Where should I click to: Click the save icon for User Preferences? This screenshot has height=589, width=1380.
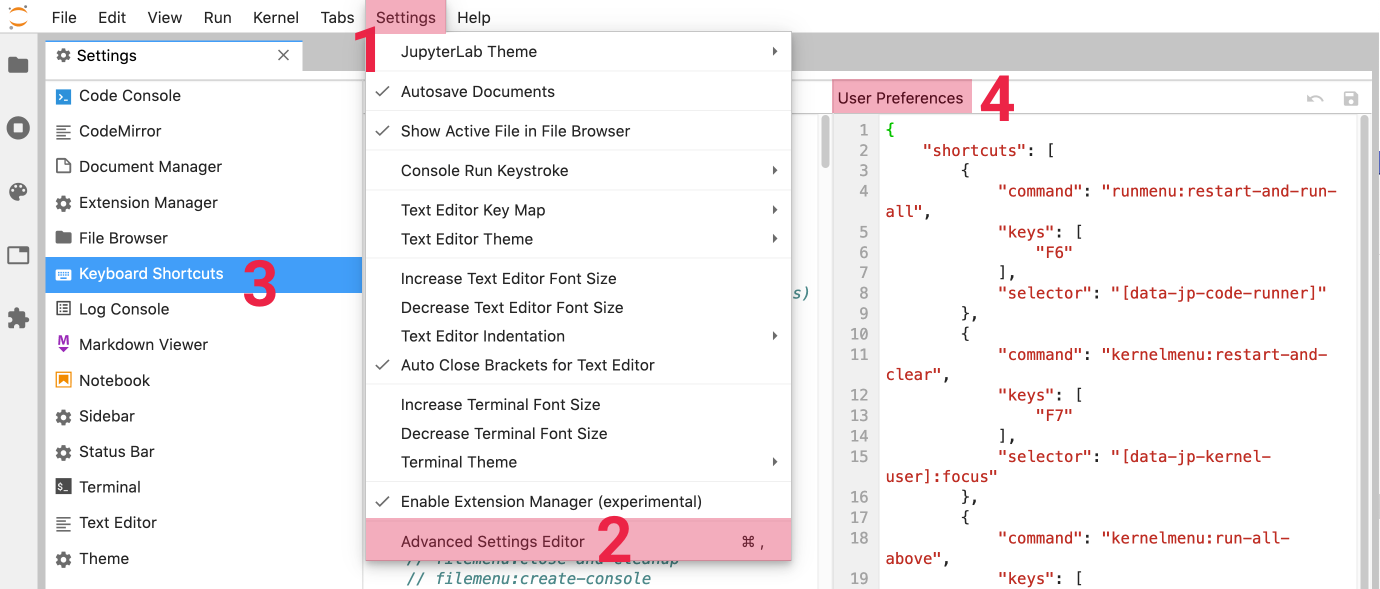tap(1351, 98)
